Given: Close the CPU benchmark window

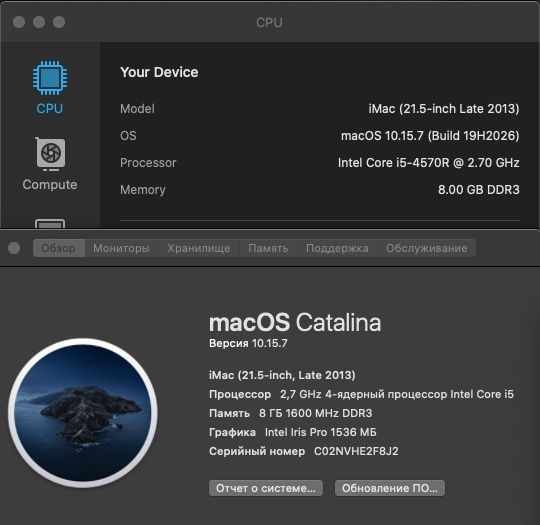Looking at the screenshot, I should [x=19, y=22].
